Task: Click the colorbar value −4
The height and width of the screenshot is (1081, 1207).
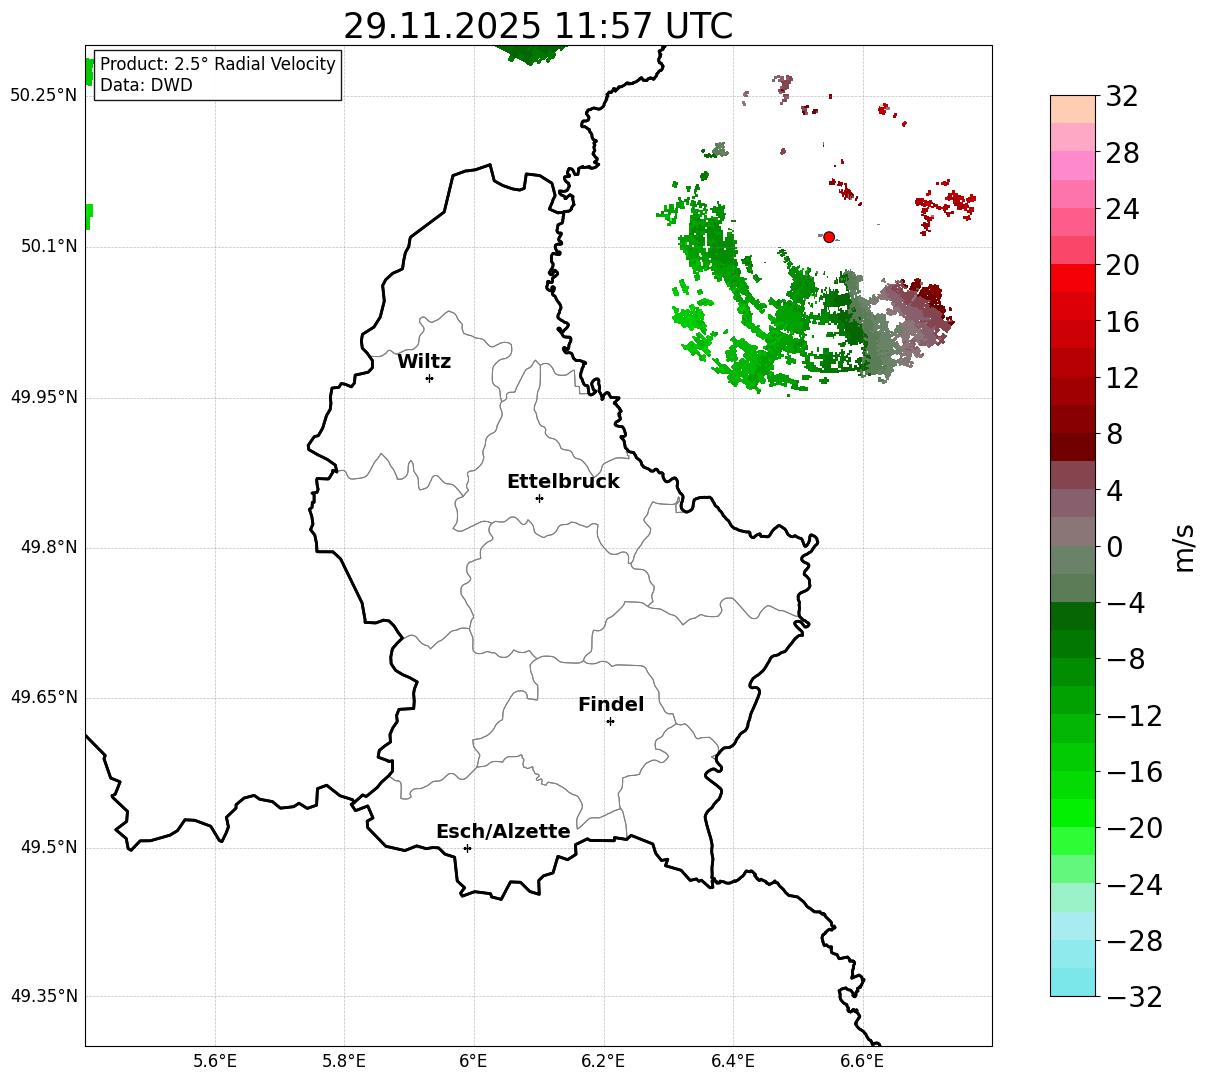Action: click(1125, 604)
